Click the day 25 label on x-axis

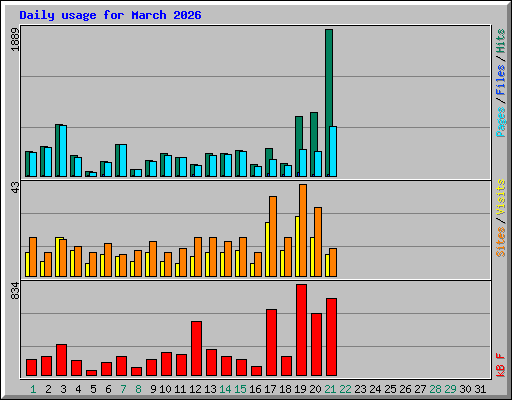(390, 389)
